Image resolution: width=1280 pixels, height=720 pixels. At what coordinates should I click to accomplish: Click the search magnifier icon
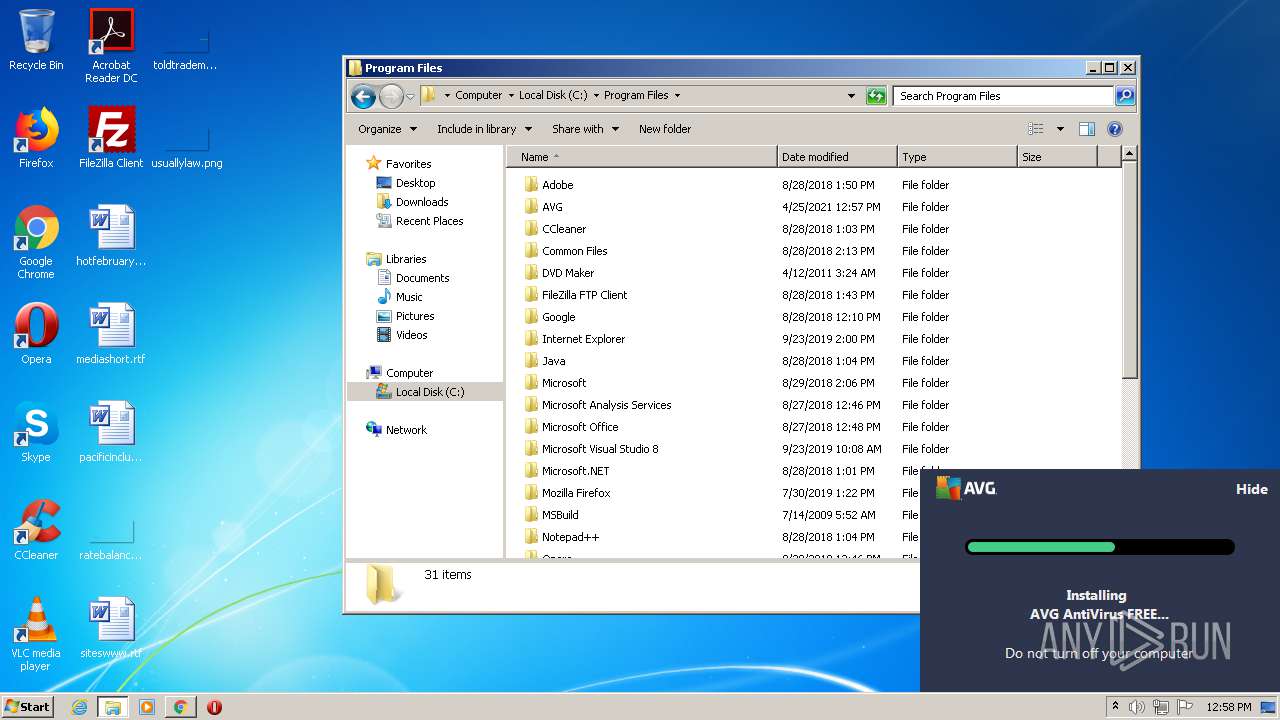click(x=1125, y=96)
